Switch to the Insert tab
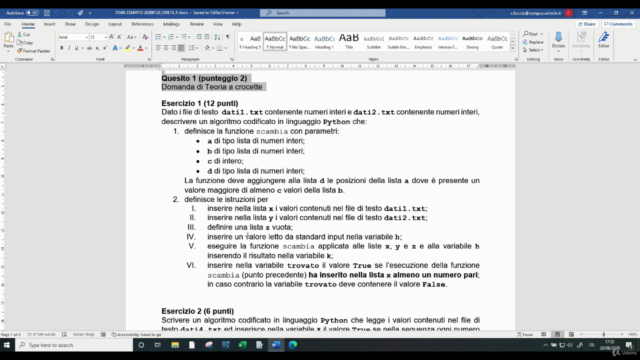Viewport: 640px width, 360px height. coord(49,24)
